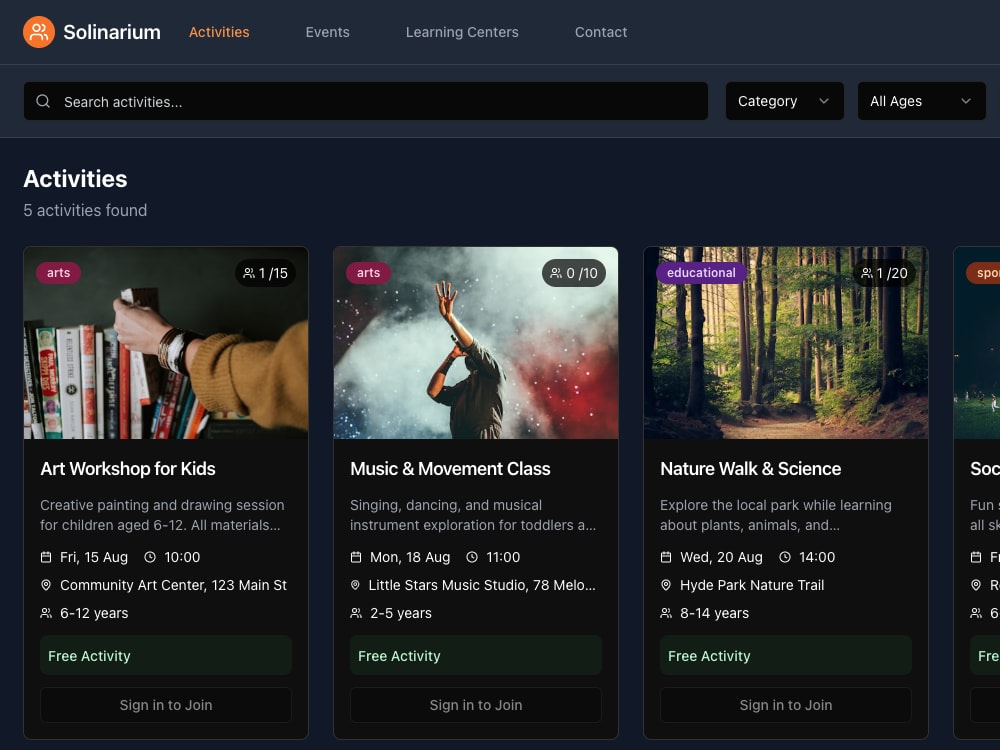Click clock icon next to 10:00
Screen dimensions: 1000x750
[x=150, y=557]
